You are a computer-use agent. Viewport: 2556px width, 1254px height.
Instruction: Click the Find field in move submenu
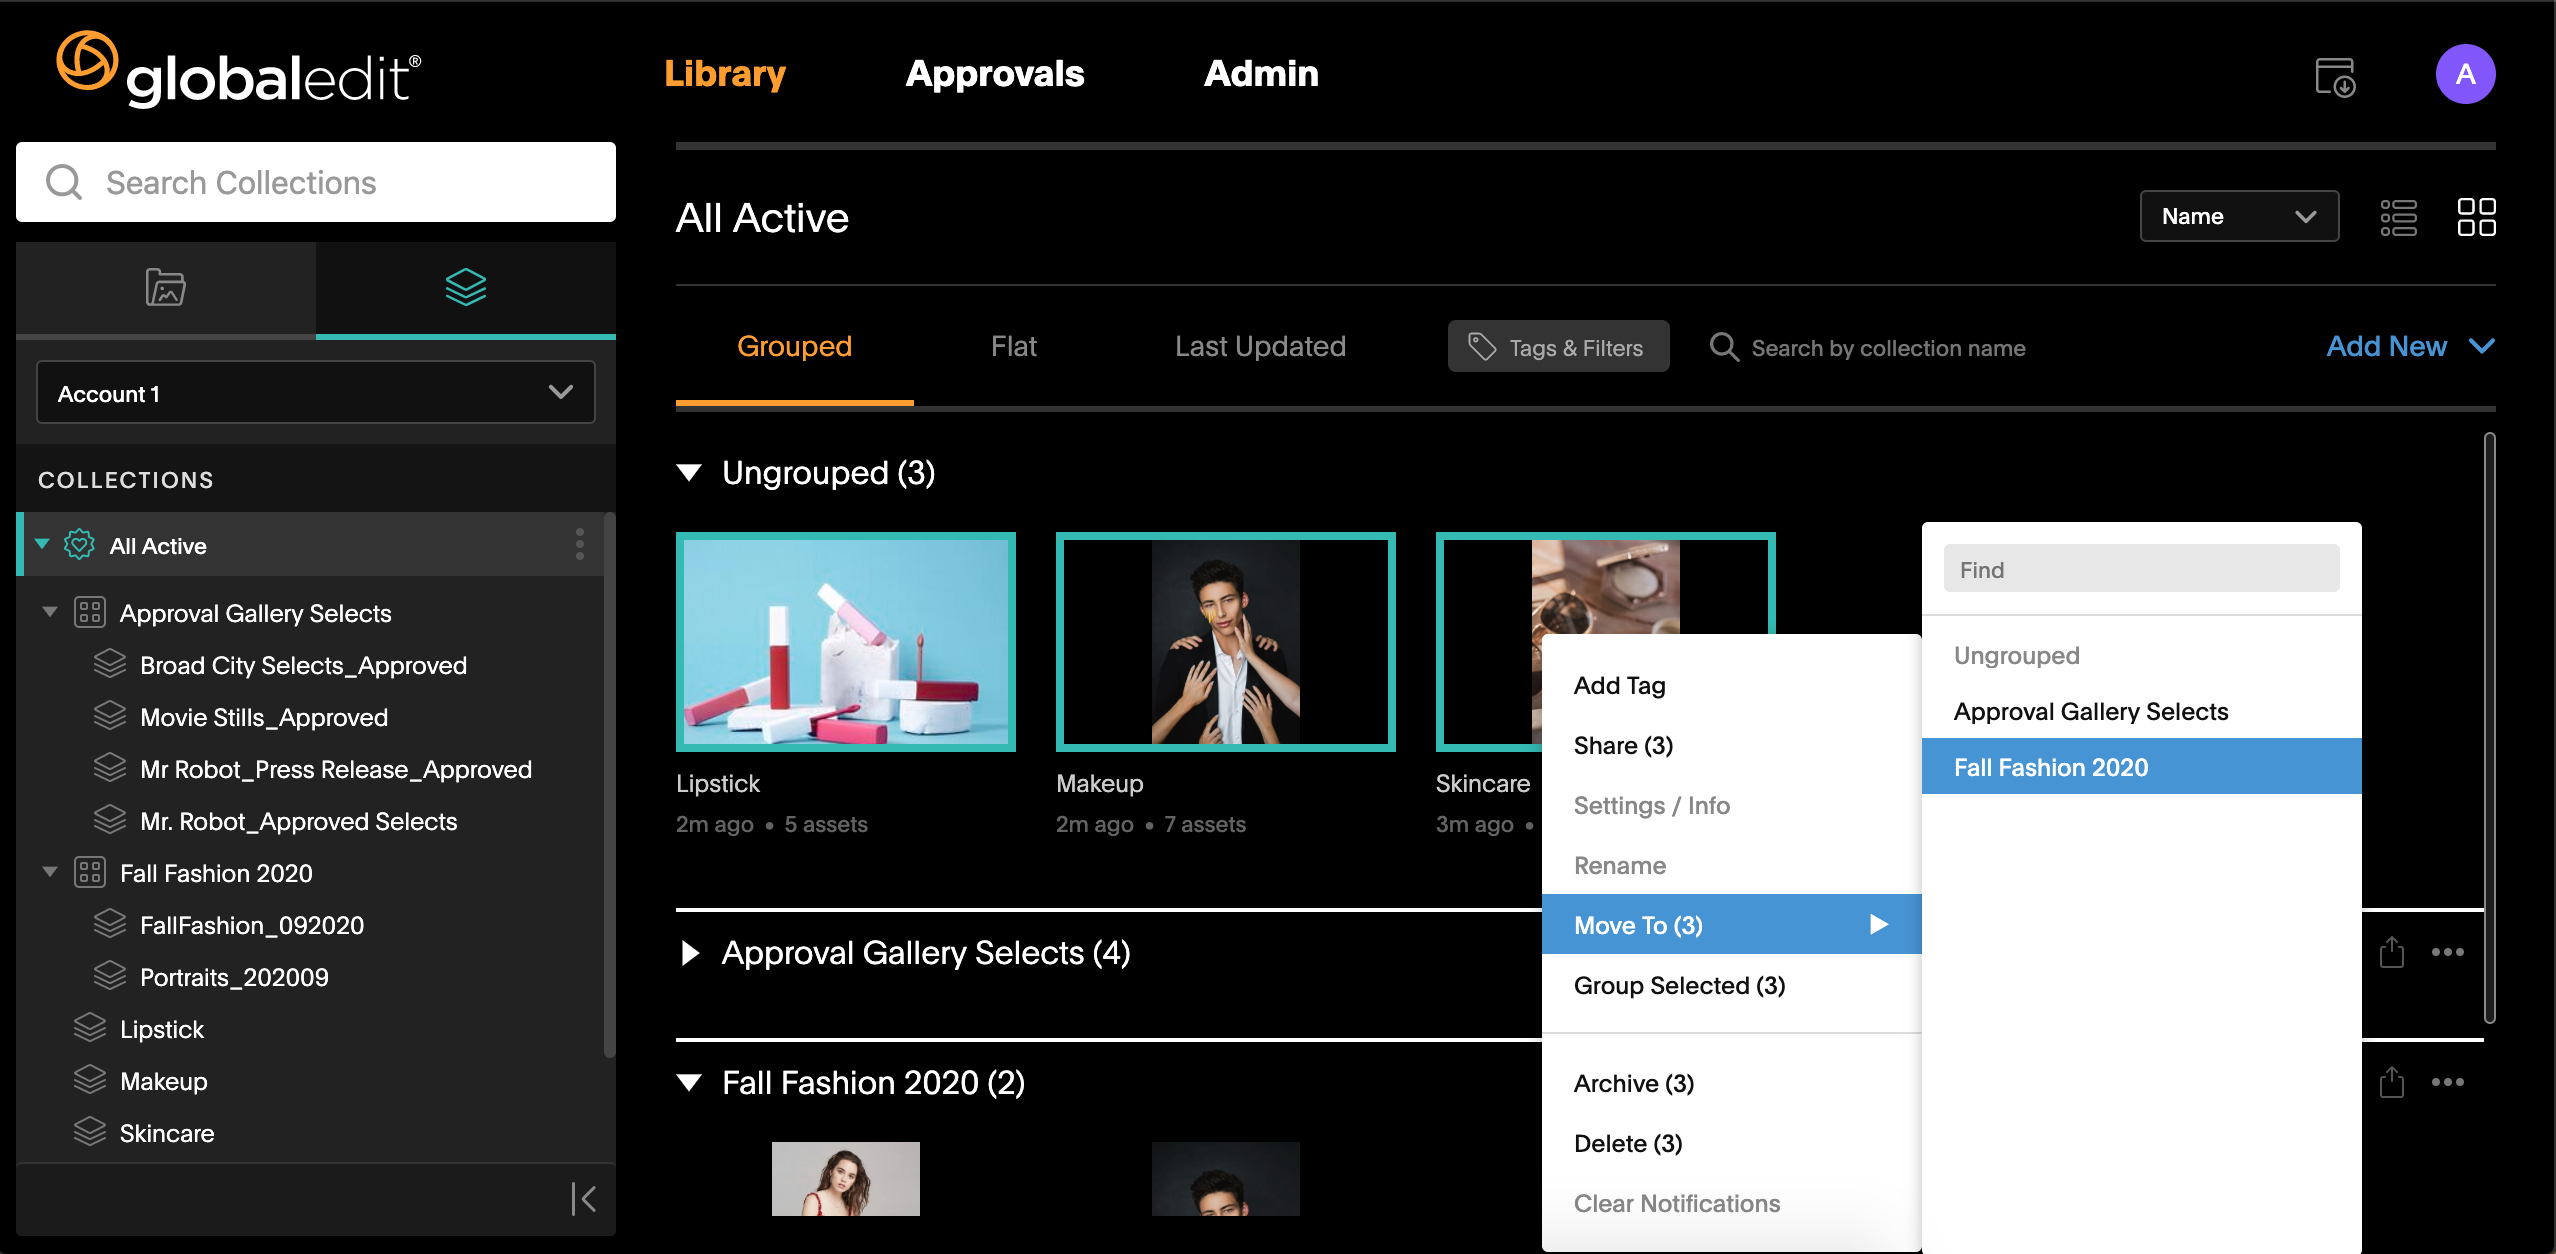pos(2142,569)
